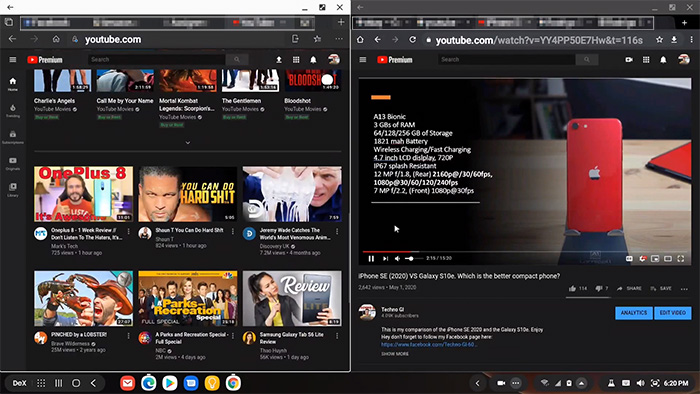Viewport: 700px width, 394px height.
Task: Open Microsoft Edge from the taskbar
Action: (149, 383)
